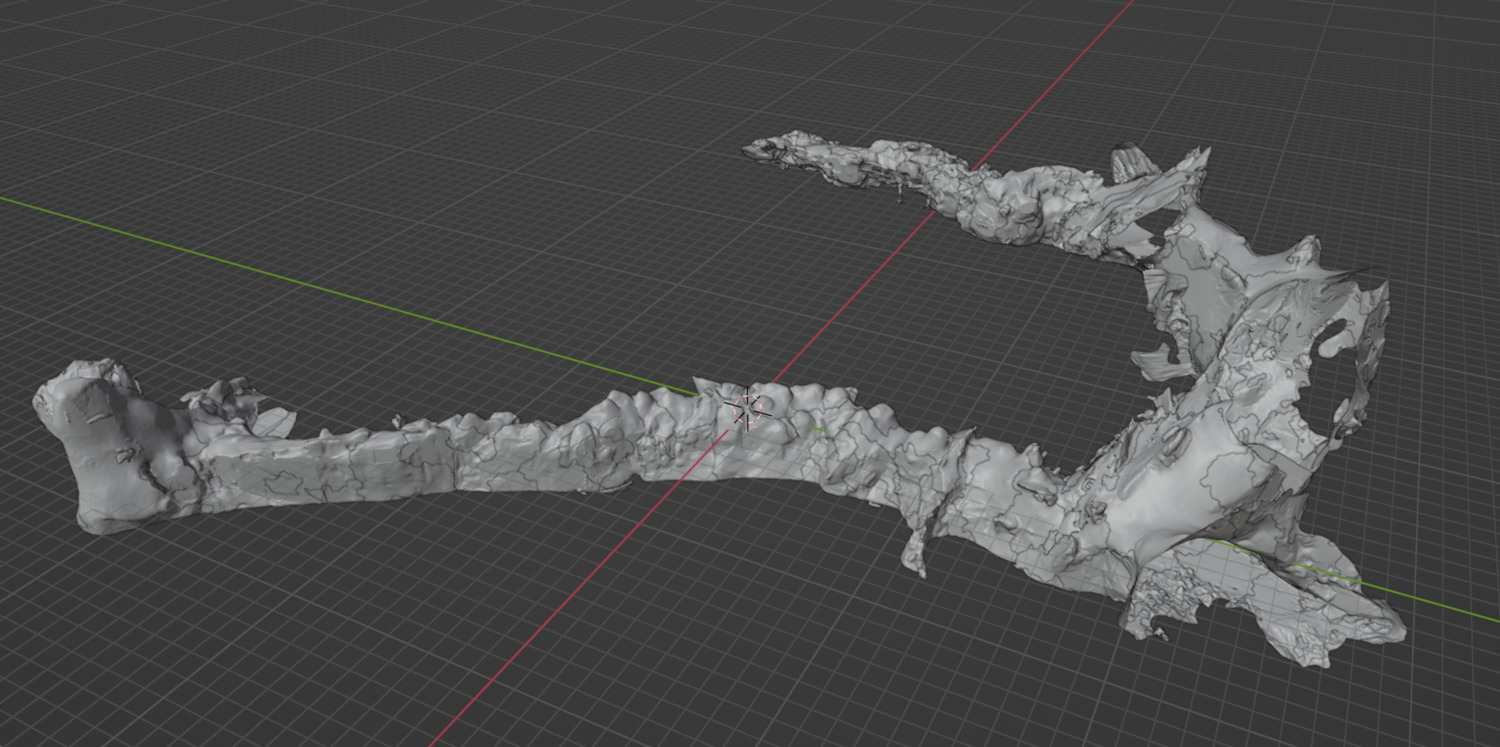Click the 3D cursor at the scene origin
Viewport: 1500px width, 747px height.
(746, 408)
